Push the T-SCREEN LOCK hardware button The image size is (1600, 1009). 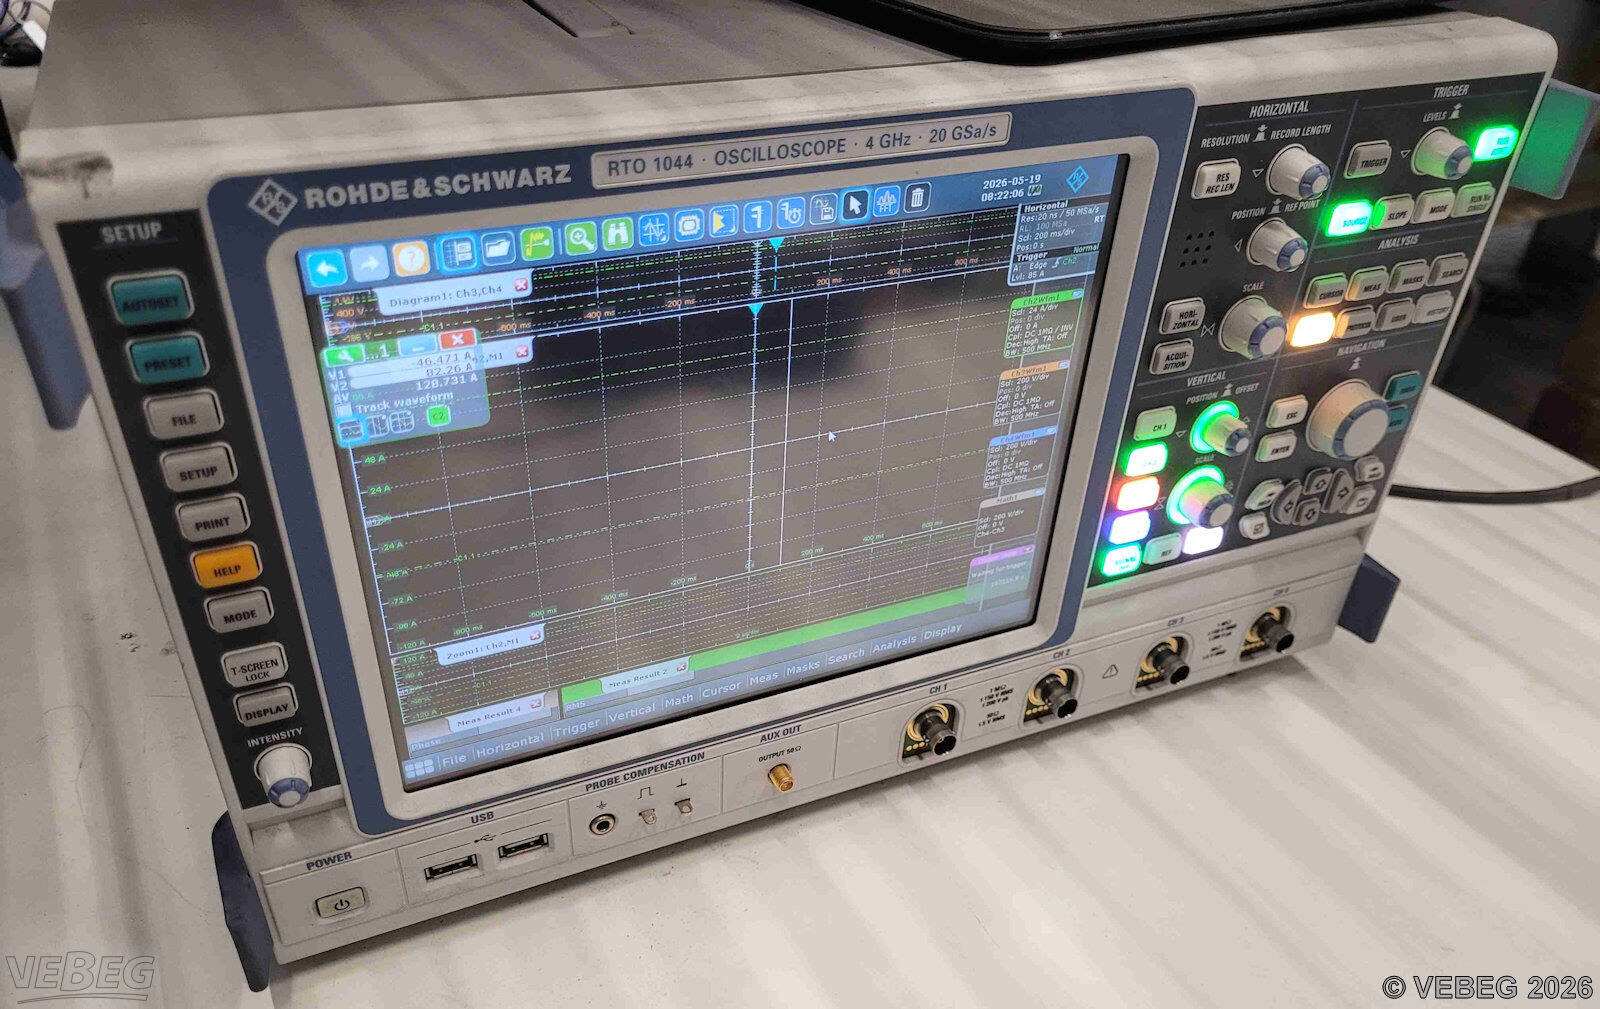(x=254, y=665)
